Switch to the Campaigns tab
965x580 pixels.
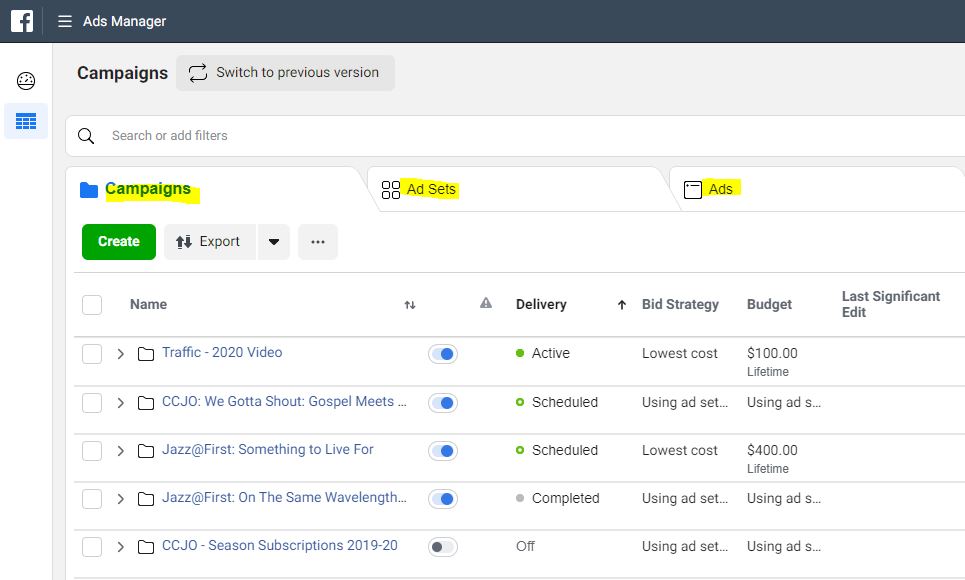pos(215,189)
